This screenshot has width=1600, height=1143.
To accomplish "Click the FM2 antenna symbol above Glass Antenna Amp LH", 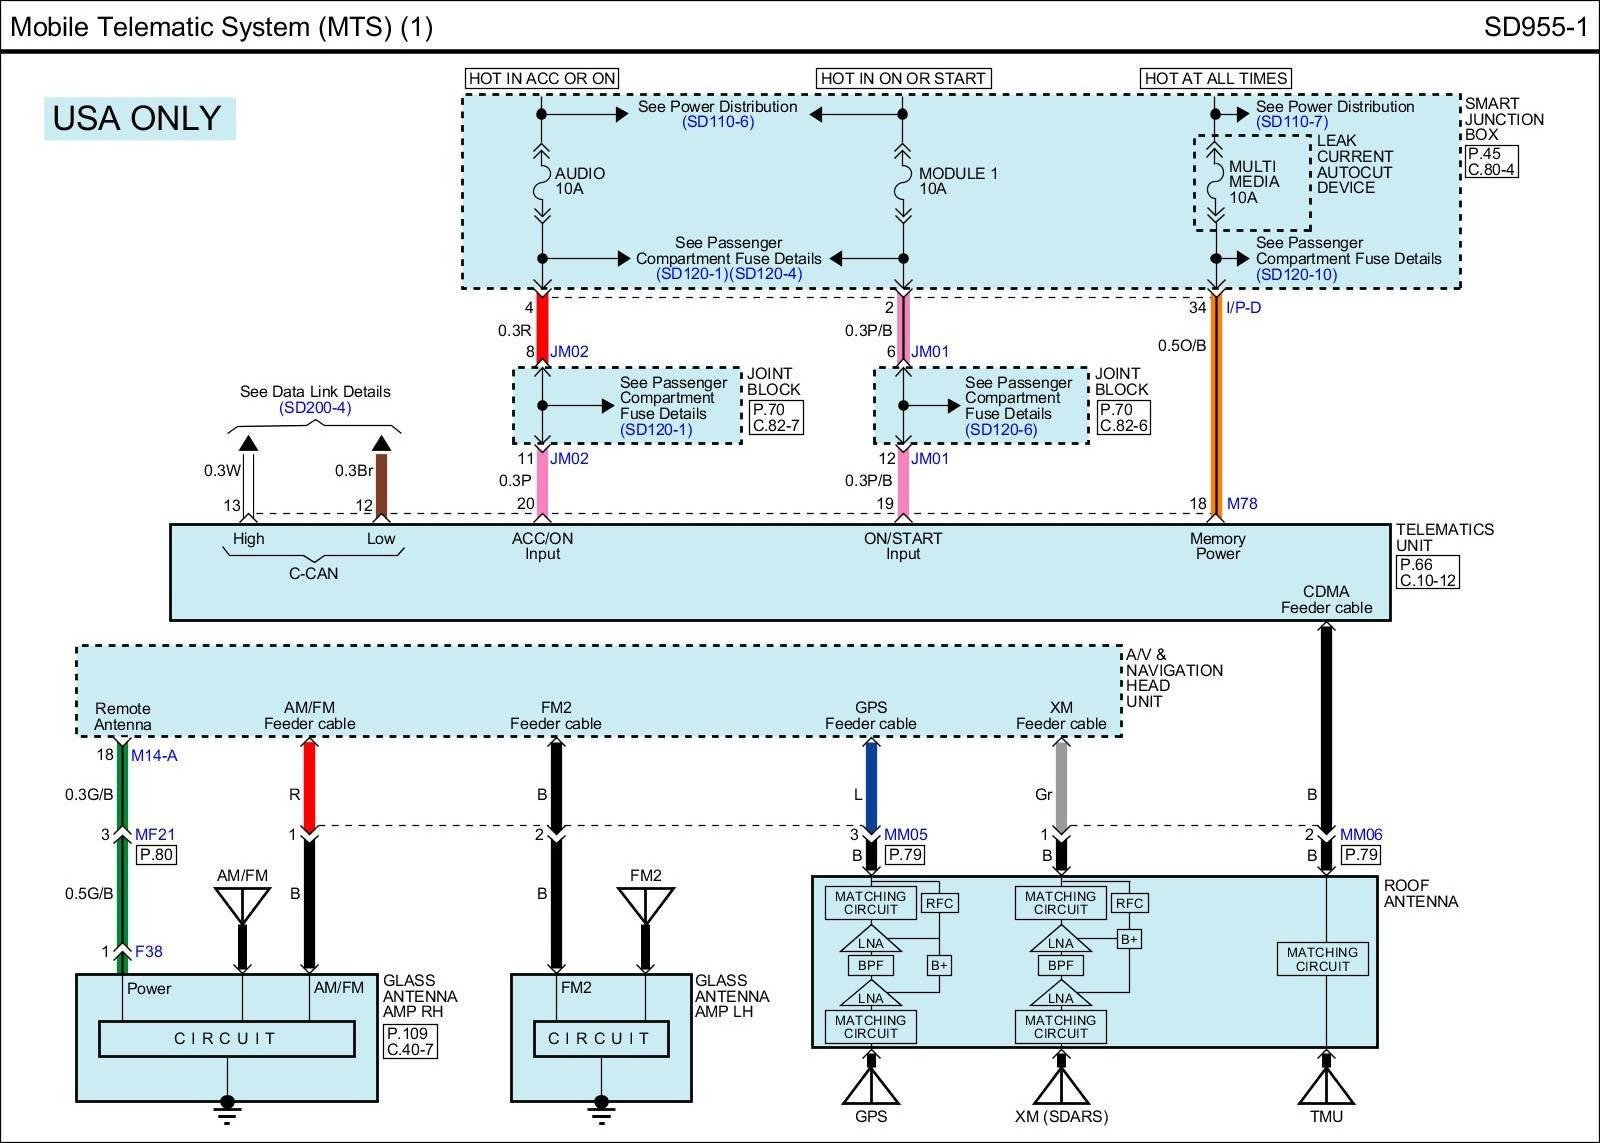I will coord(645,905).
